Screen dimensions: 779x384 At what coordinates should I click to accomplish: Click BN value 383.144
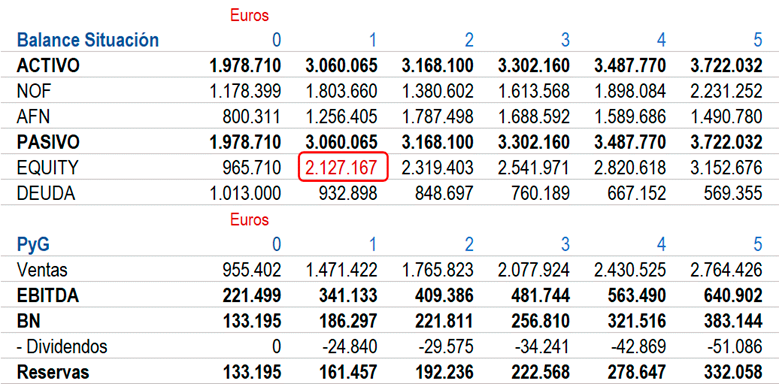click(728, 321)
